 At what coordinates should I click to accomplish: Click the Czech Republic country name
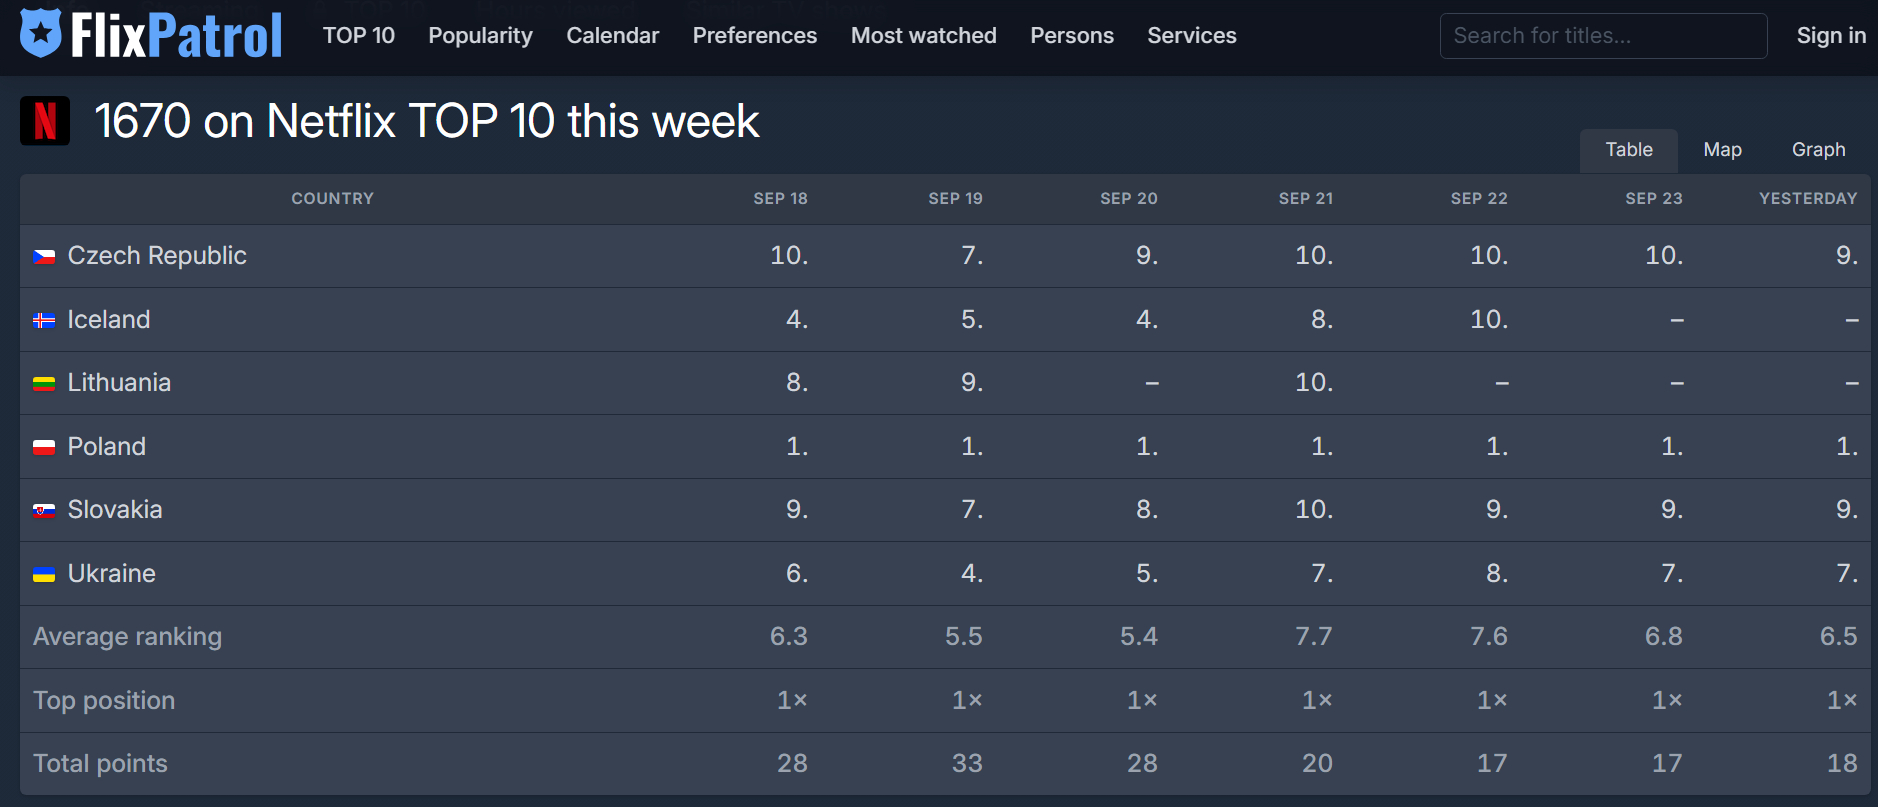[157, 256]
